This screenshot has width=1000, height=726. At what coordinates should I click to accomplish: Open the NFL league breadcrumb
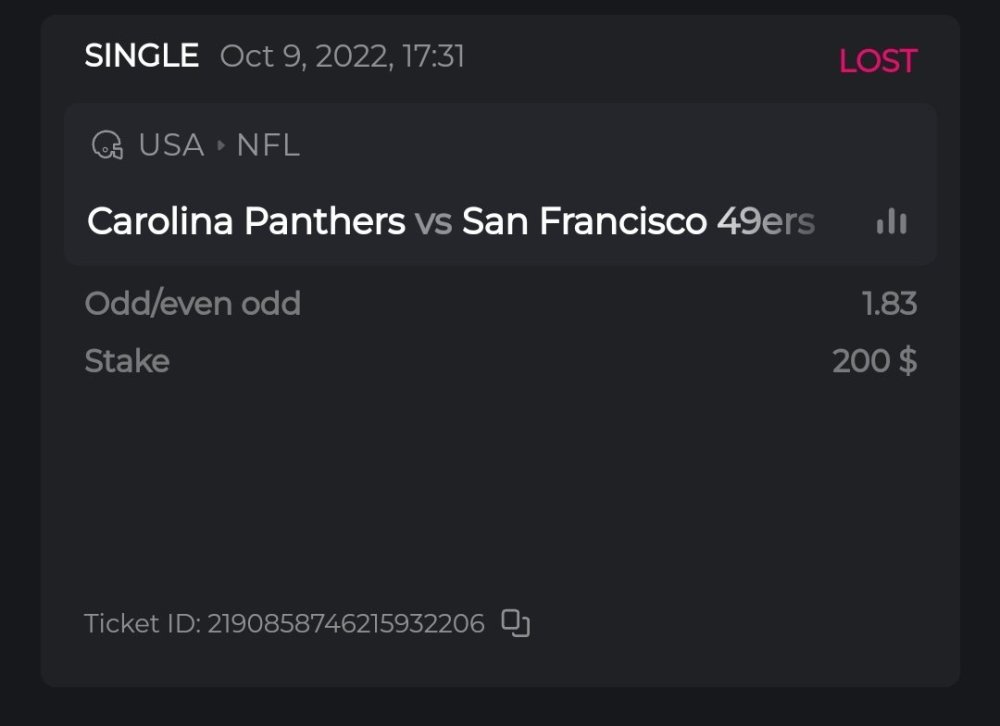click(268, 146)
